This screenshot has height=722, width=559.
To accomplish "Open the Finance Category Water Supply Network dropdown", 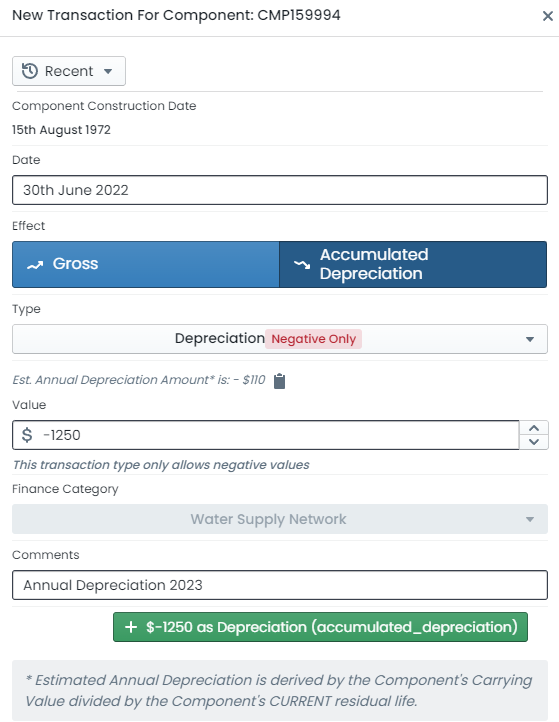I will click(280, 519).
